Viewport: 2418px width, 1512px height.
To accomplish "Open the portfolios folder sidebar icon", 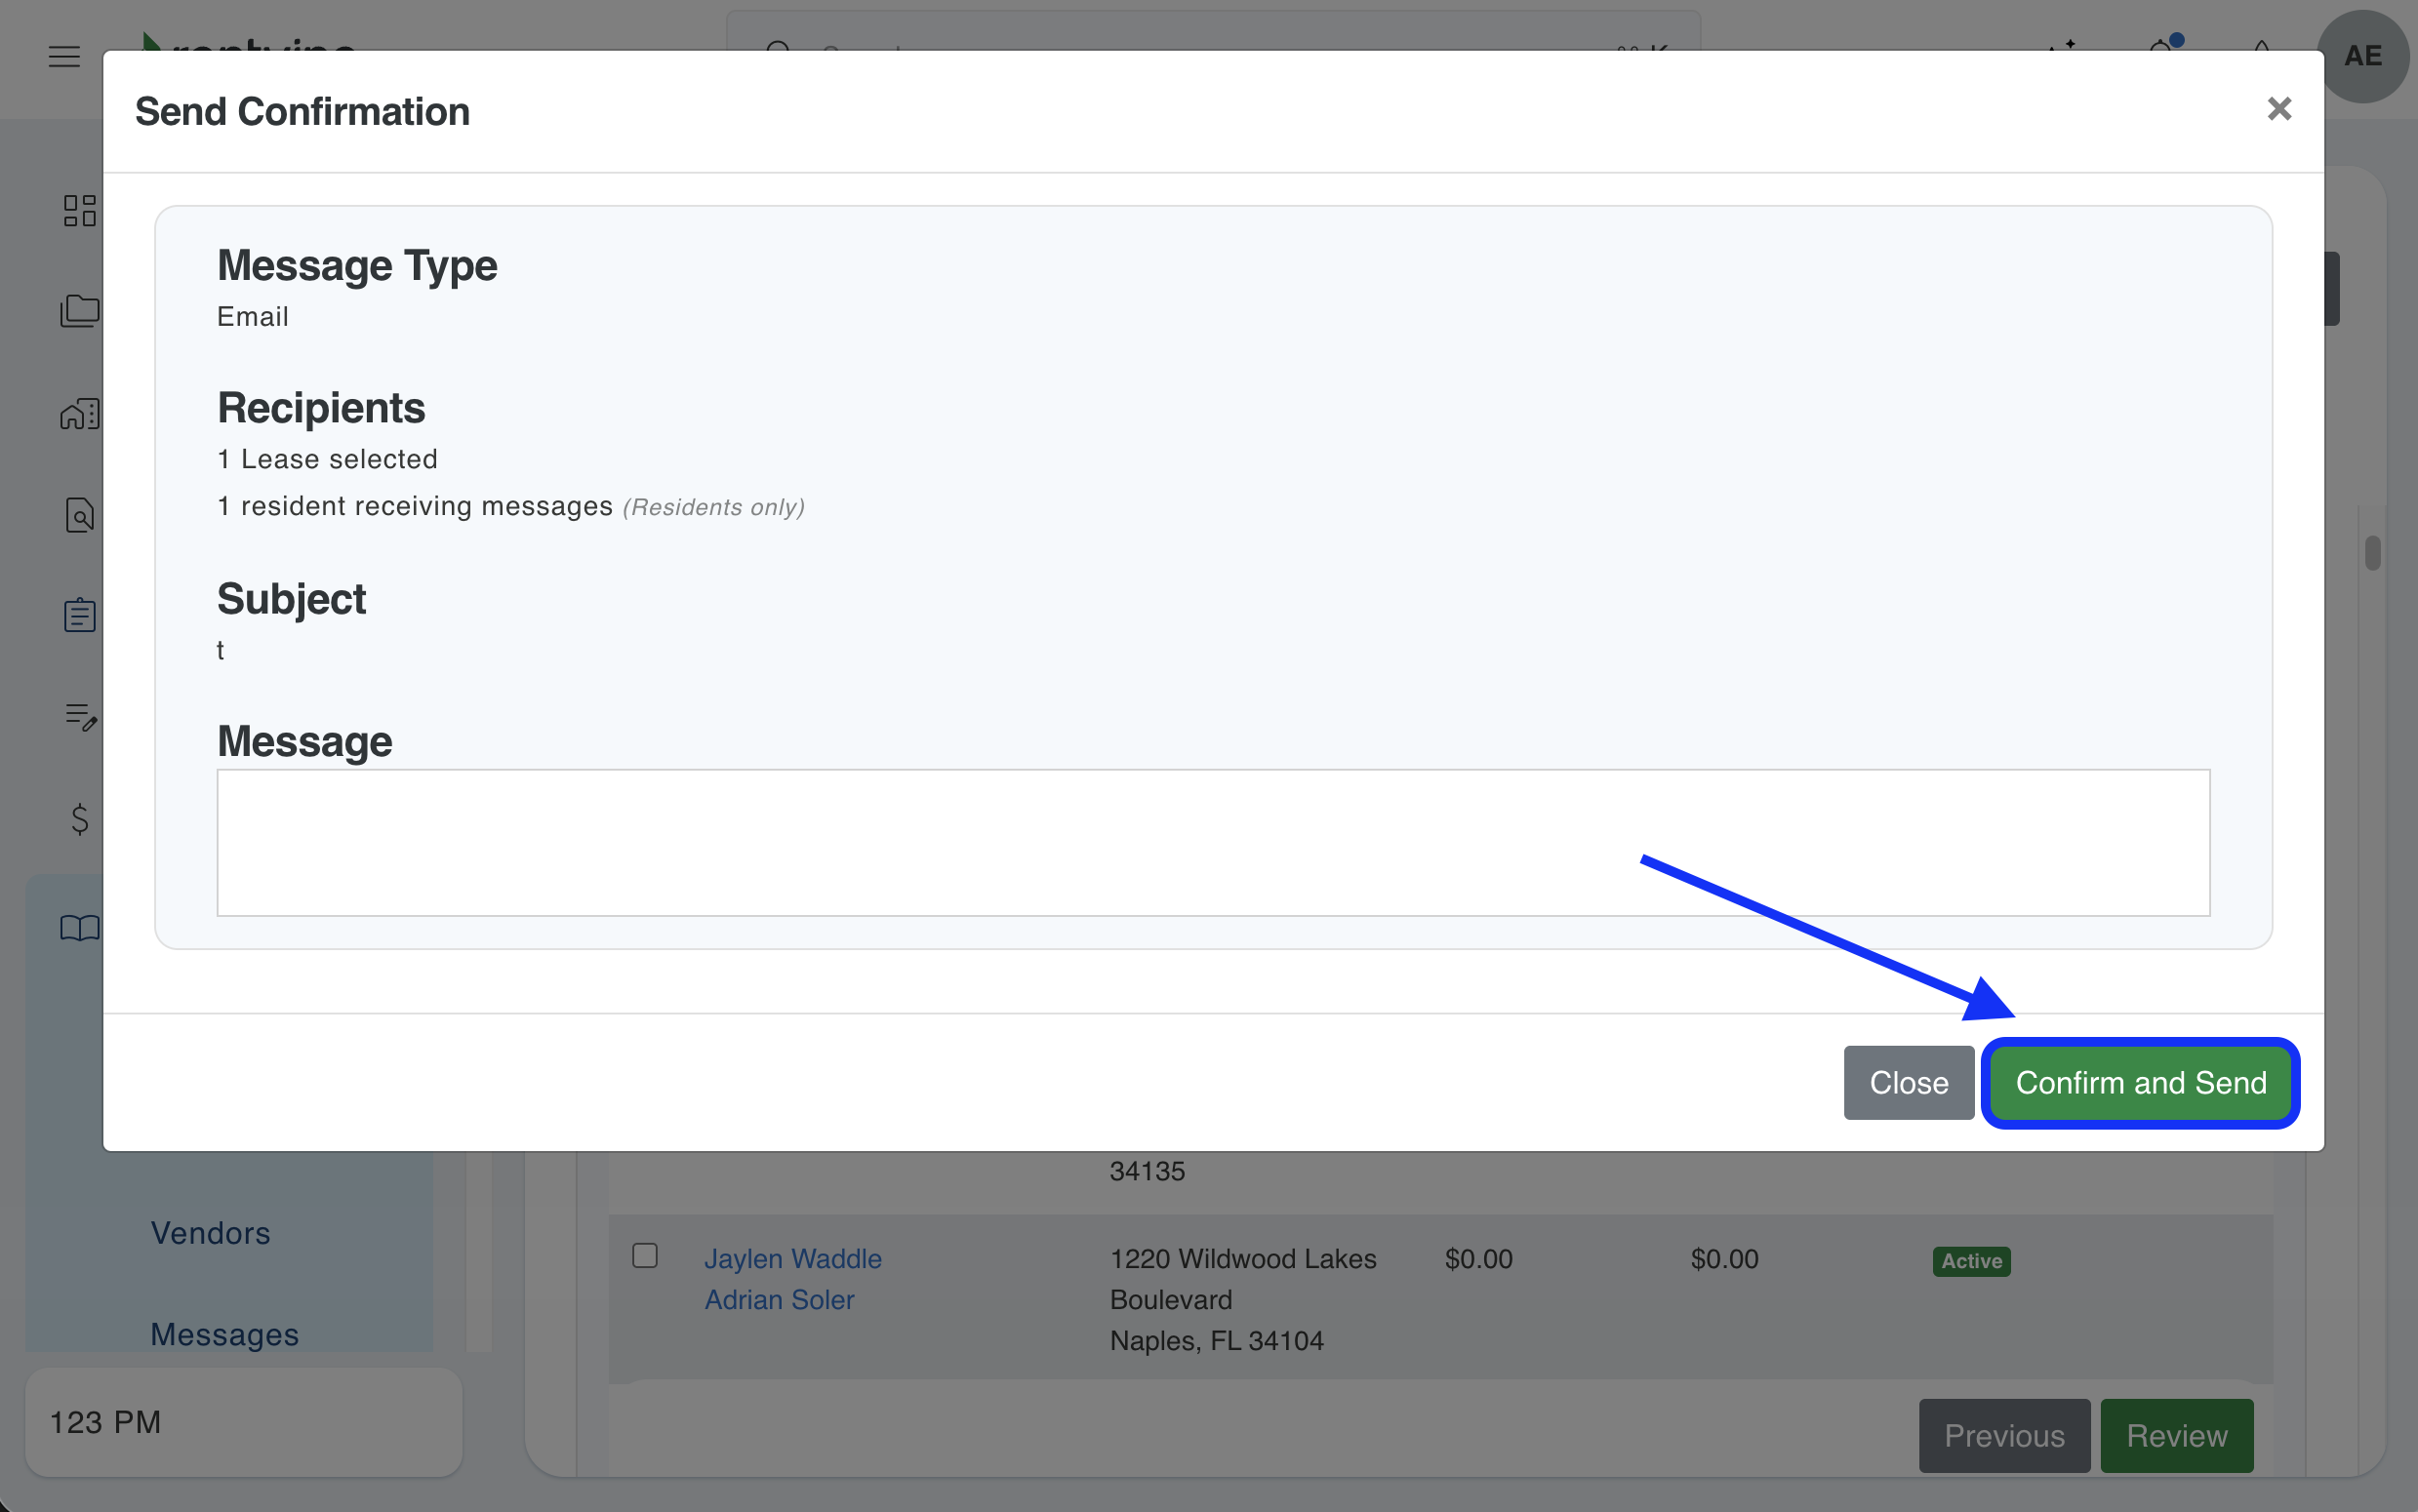I will tap(79, 311).
